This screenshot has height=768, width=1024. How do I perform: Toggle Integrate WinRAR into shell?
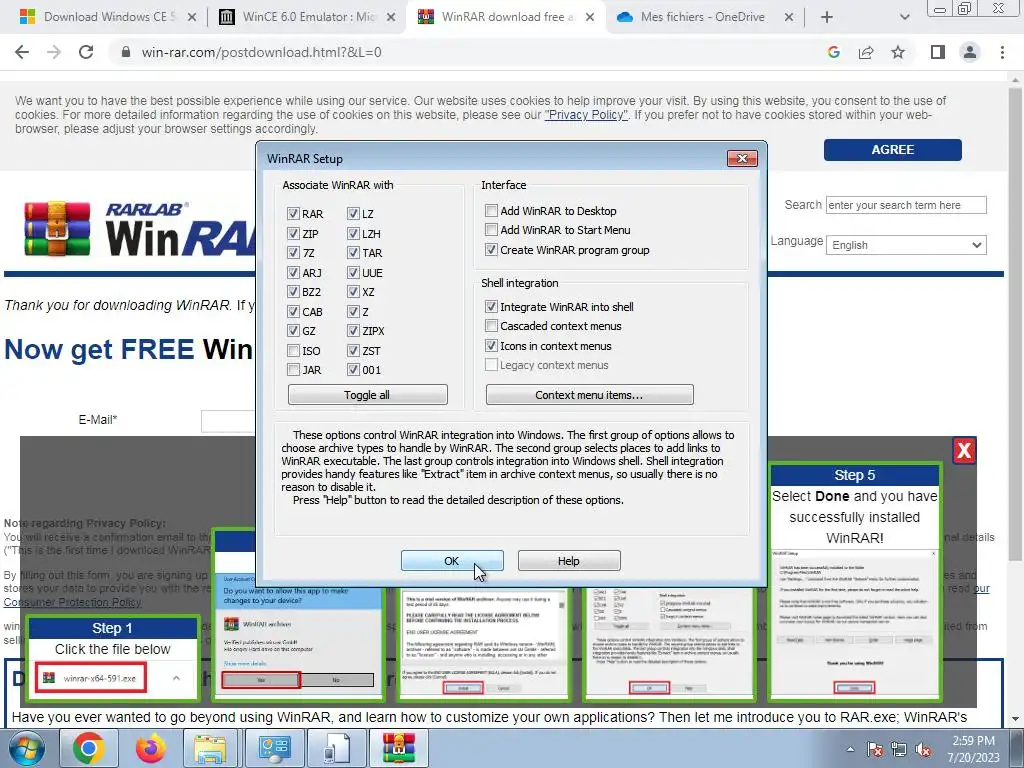click(491, 306)
